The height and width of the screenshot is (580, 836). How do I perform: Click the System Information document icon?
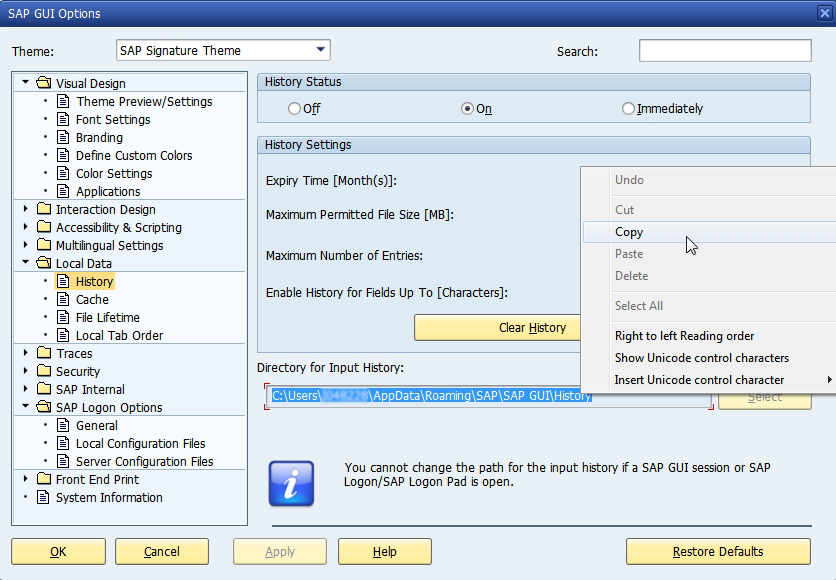coord(43,497)
